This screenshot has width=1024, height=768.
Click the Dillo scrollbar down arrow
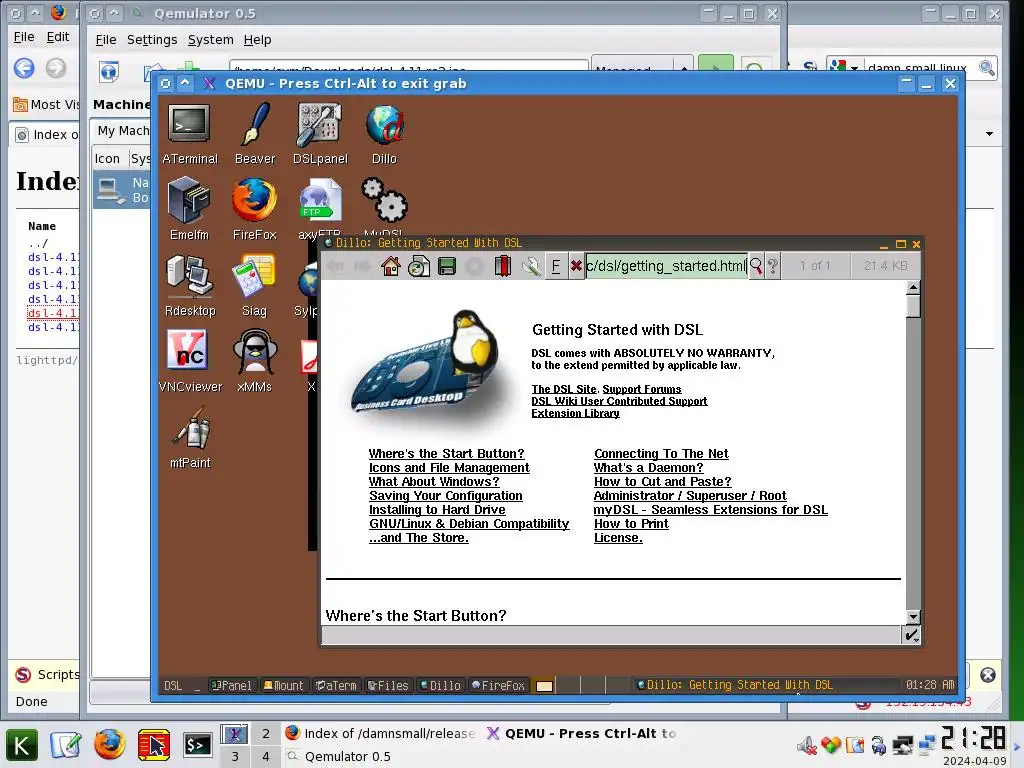[x=914, y=616]
